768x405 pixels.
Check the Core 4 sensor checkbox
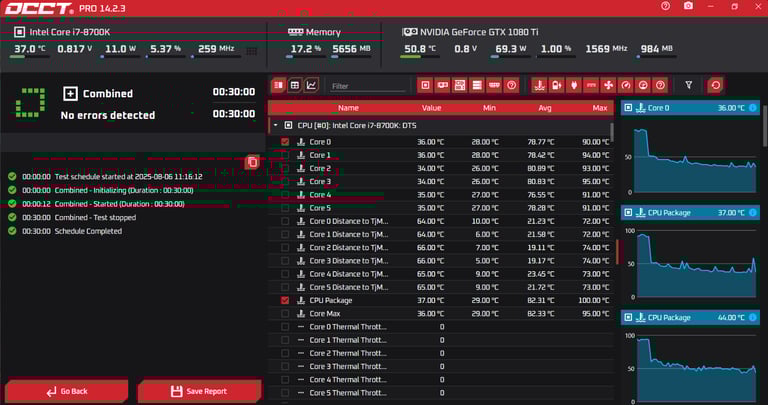pos(285,194)
